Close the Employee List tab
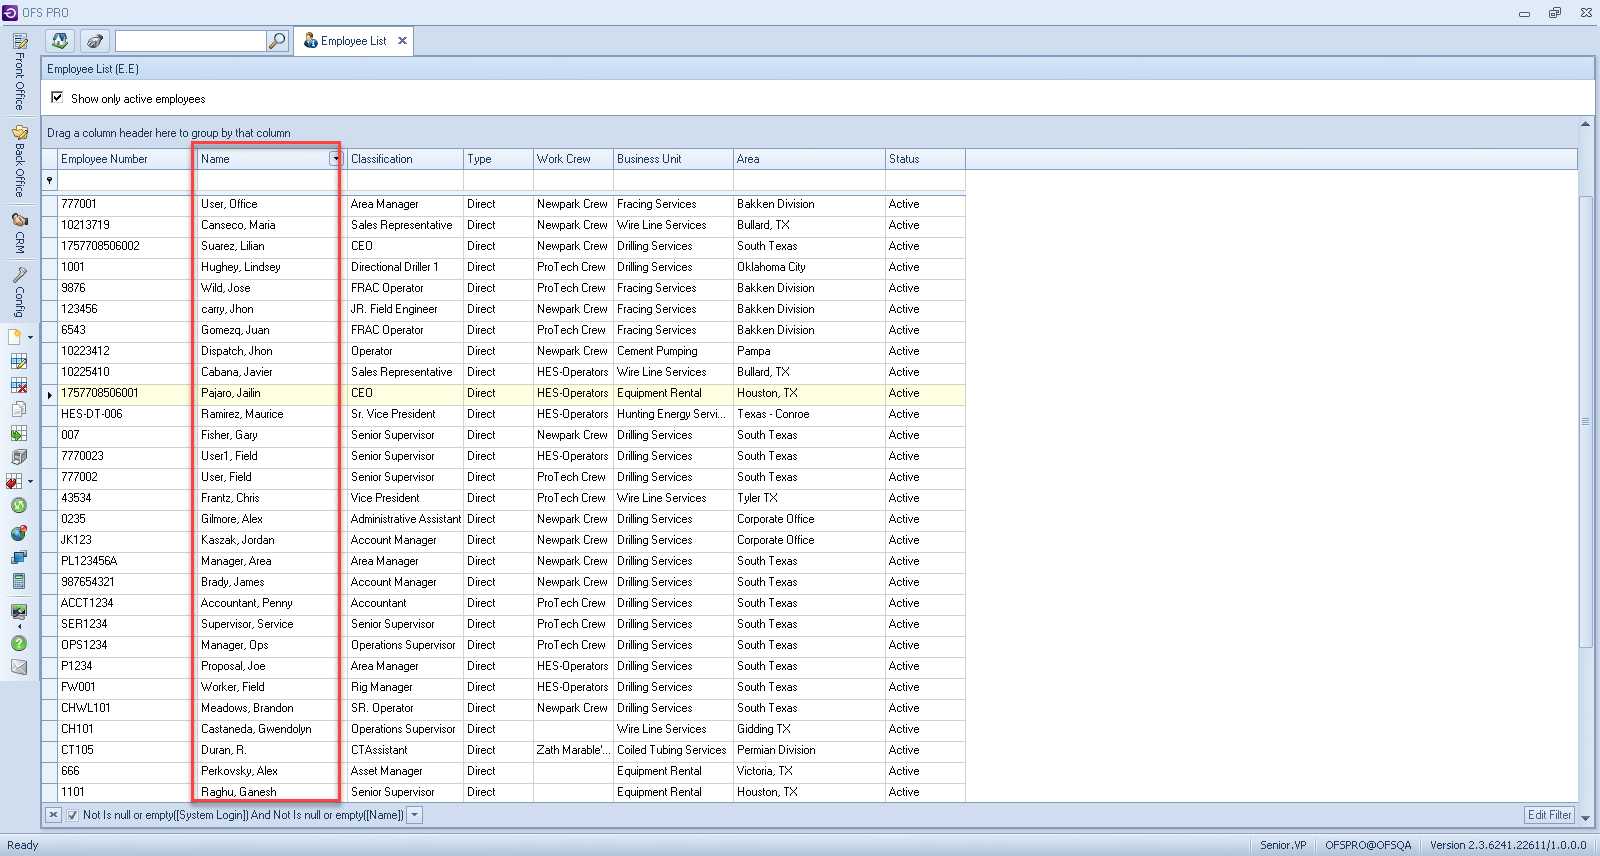The width and height of the screenshot is (1600, 856). [402, 41]
